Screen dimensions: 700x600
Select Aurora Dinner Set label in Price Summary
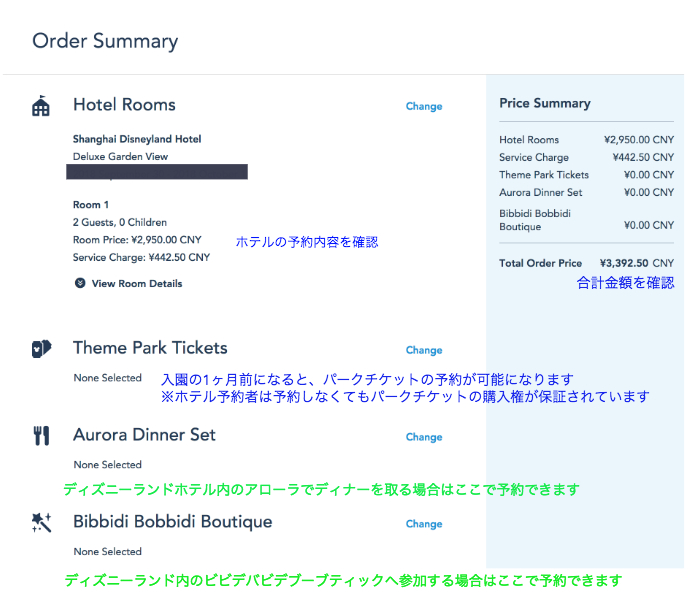coord(541,192)
